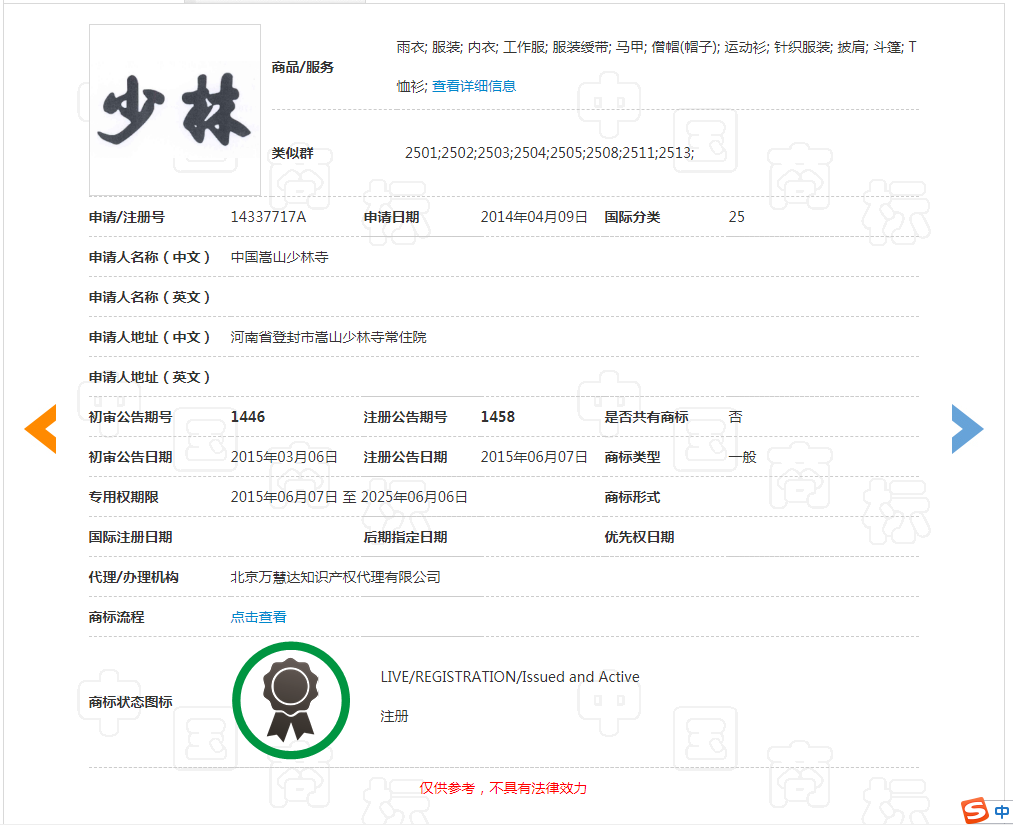Click the 商标类型 label

click(x=632, y=457)
